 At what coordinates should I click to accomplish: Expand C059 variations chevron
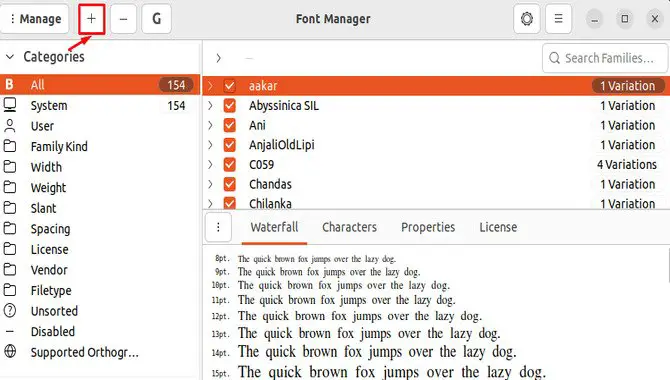[210, 164]
